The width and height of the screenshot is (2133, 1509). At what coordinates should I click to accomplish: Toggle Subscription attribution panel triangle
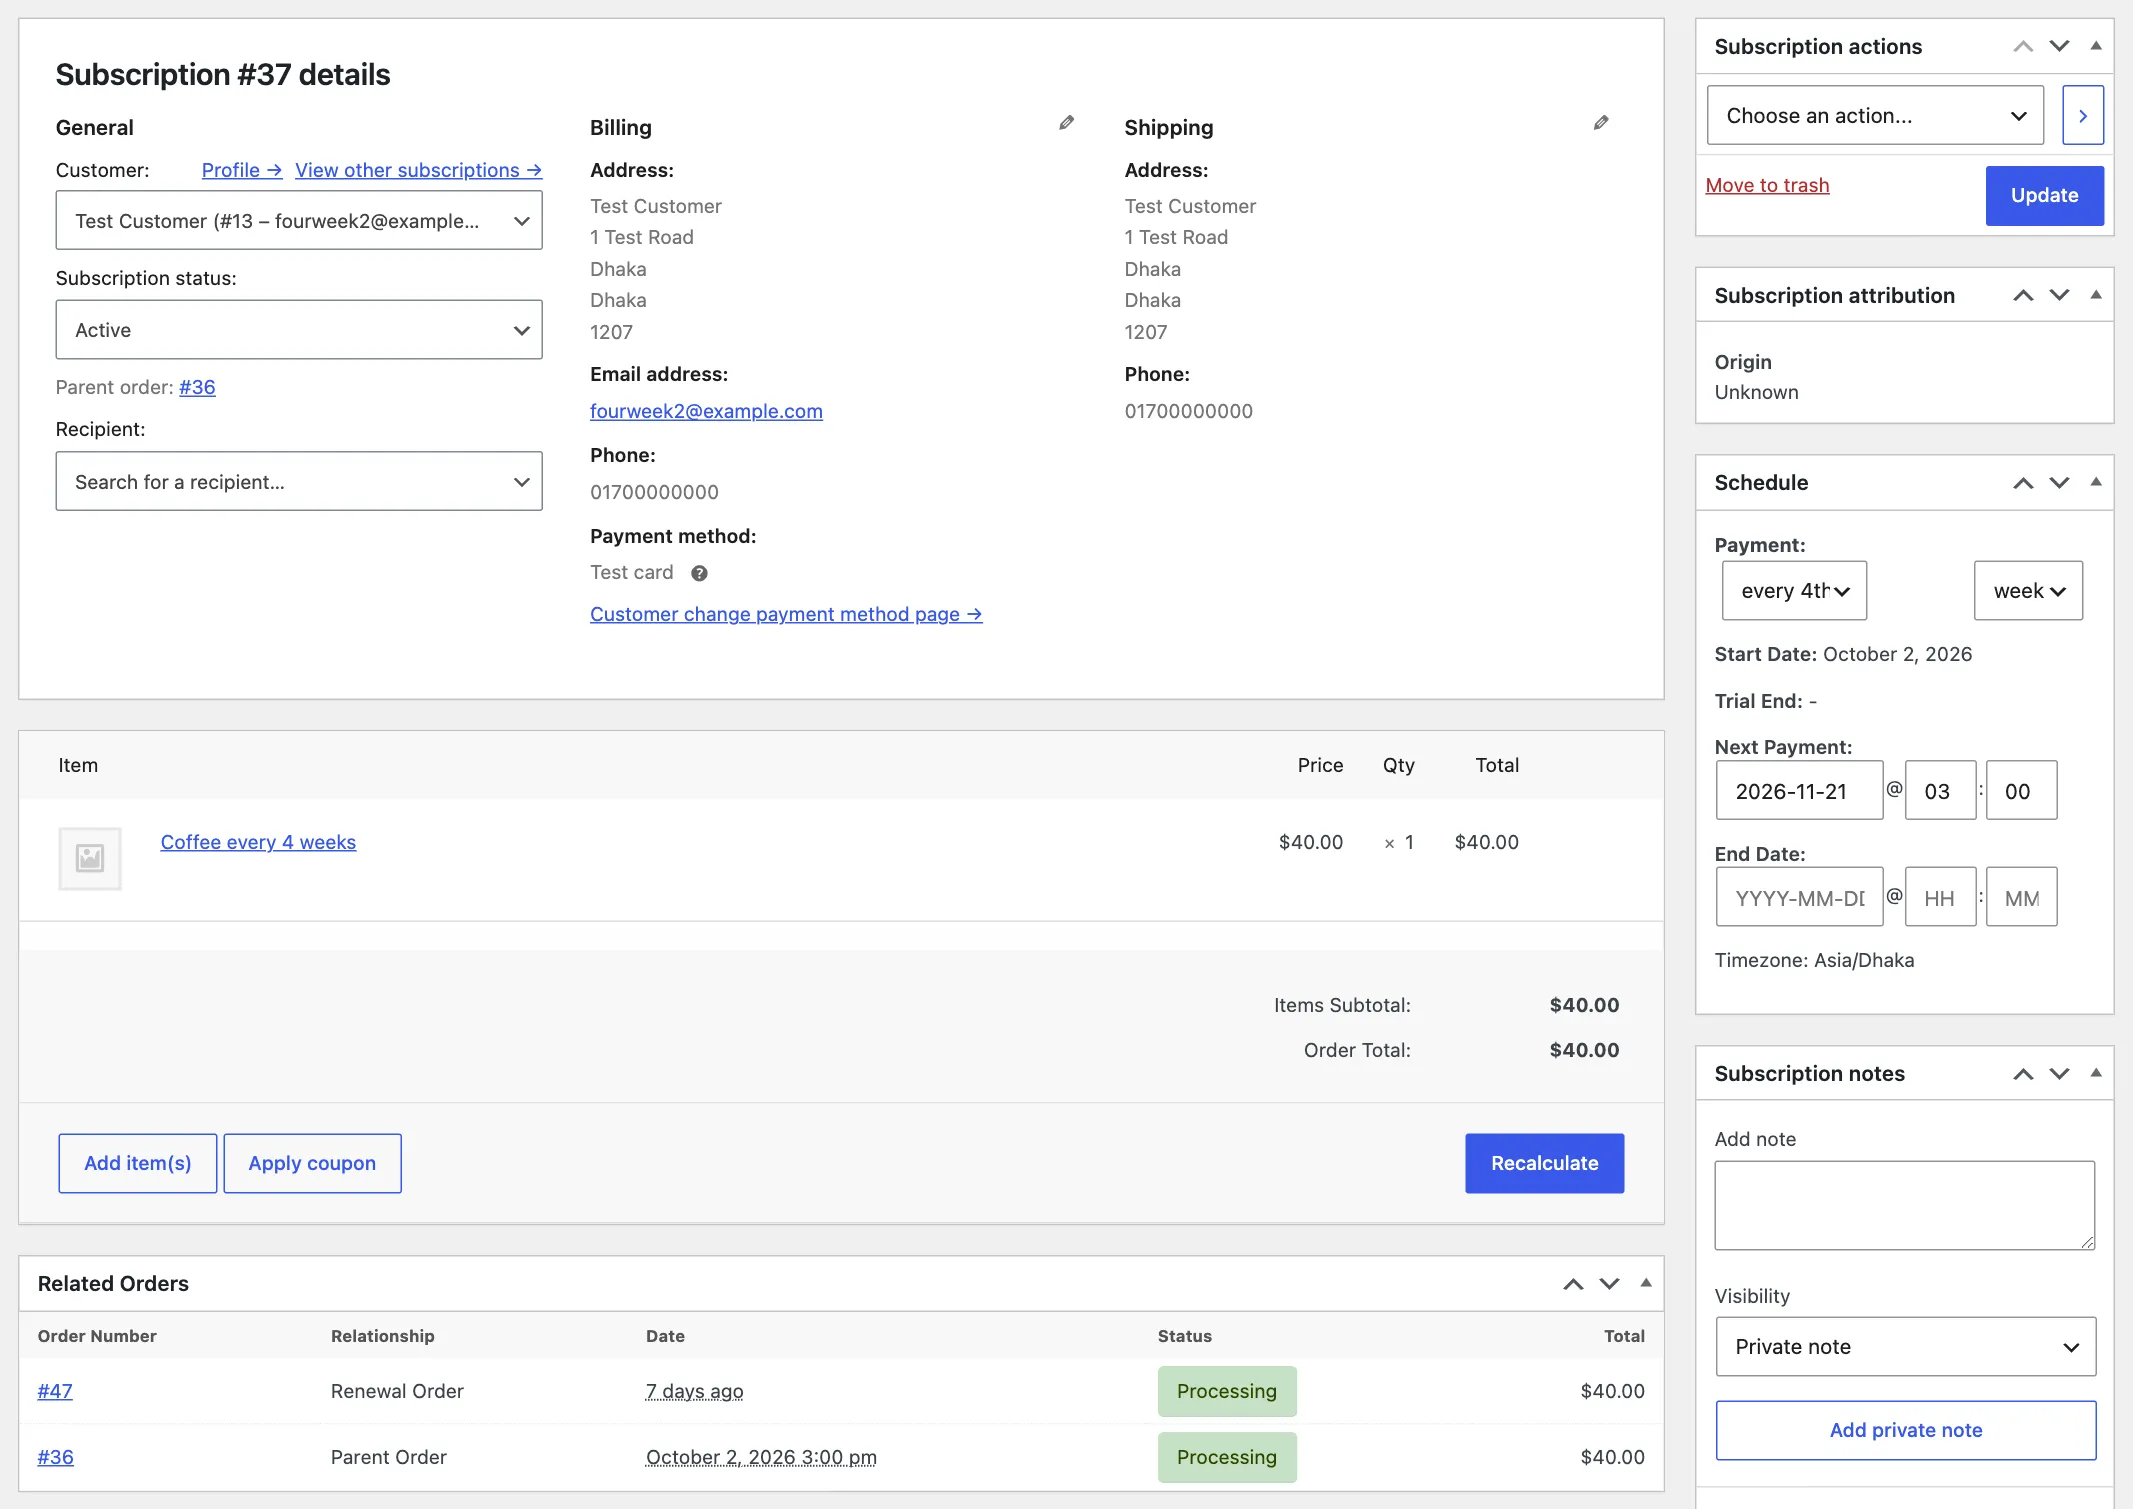2096,295
